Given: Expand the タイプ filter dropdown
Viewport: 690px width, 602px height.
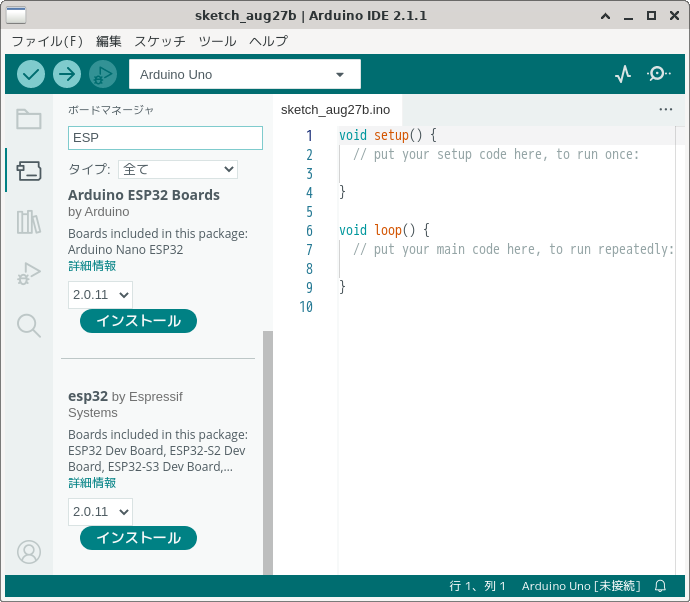Looking at the screenshot, I should 177,169.
